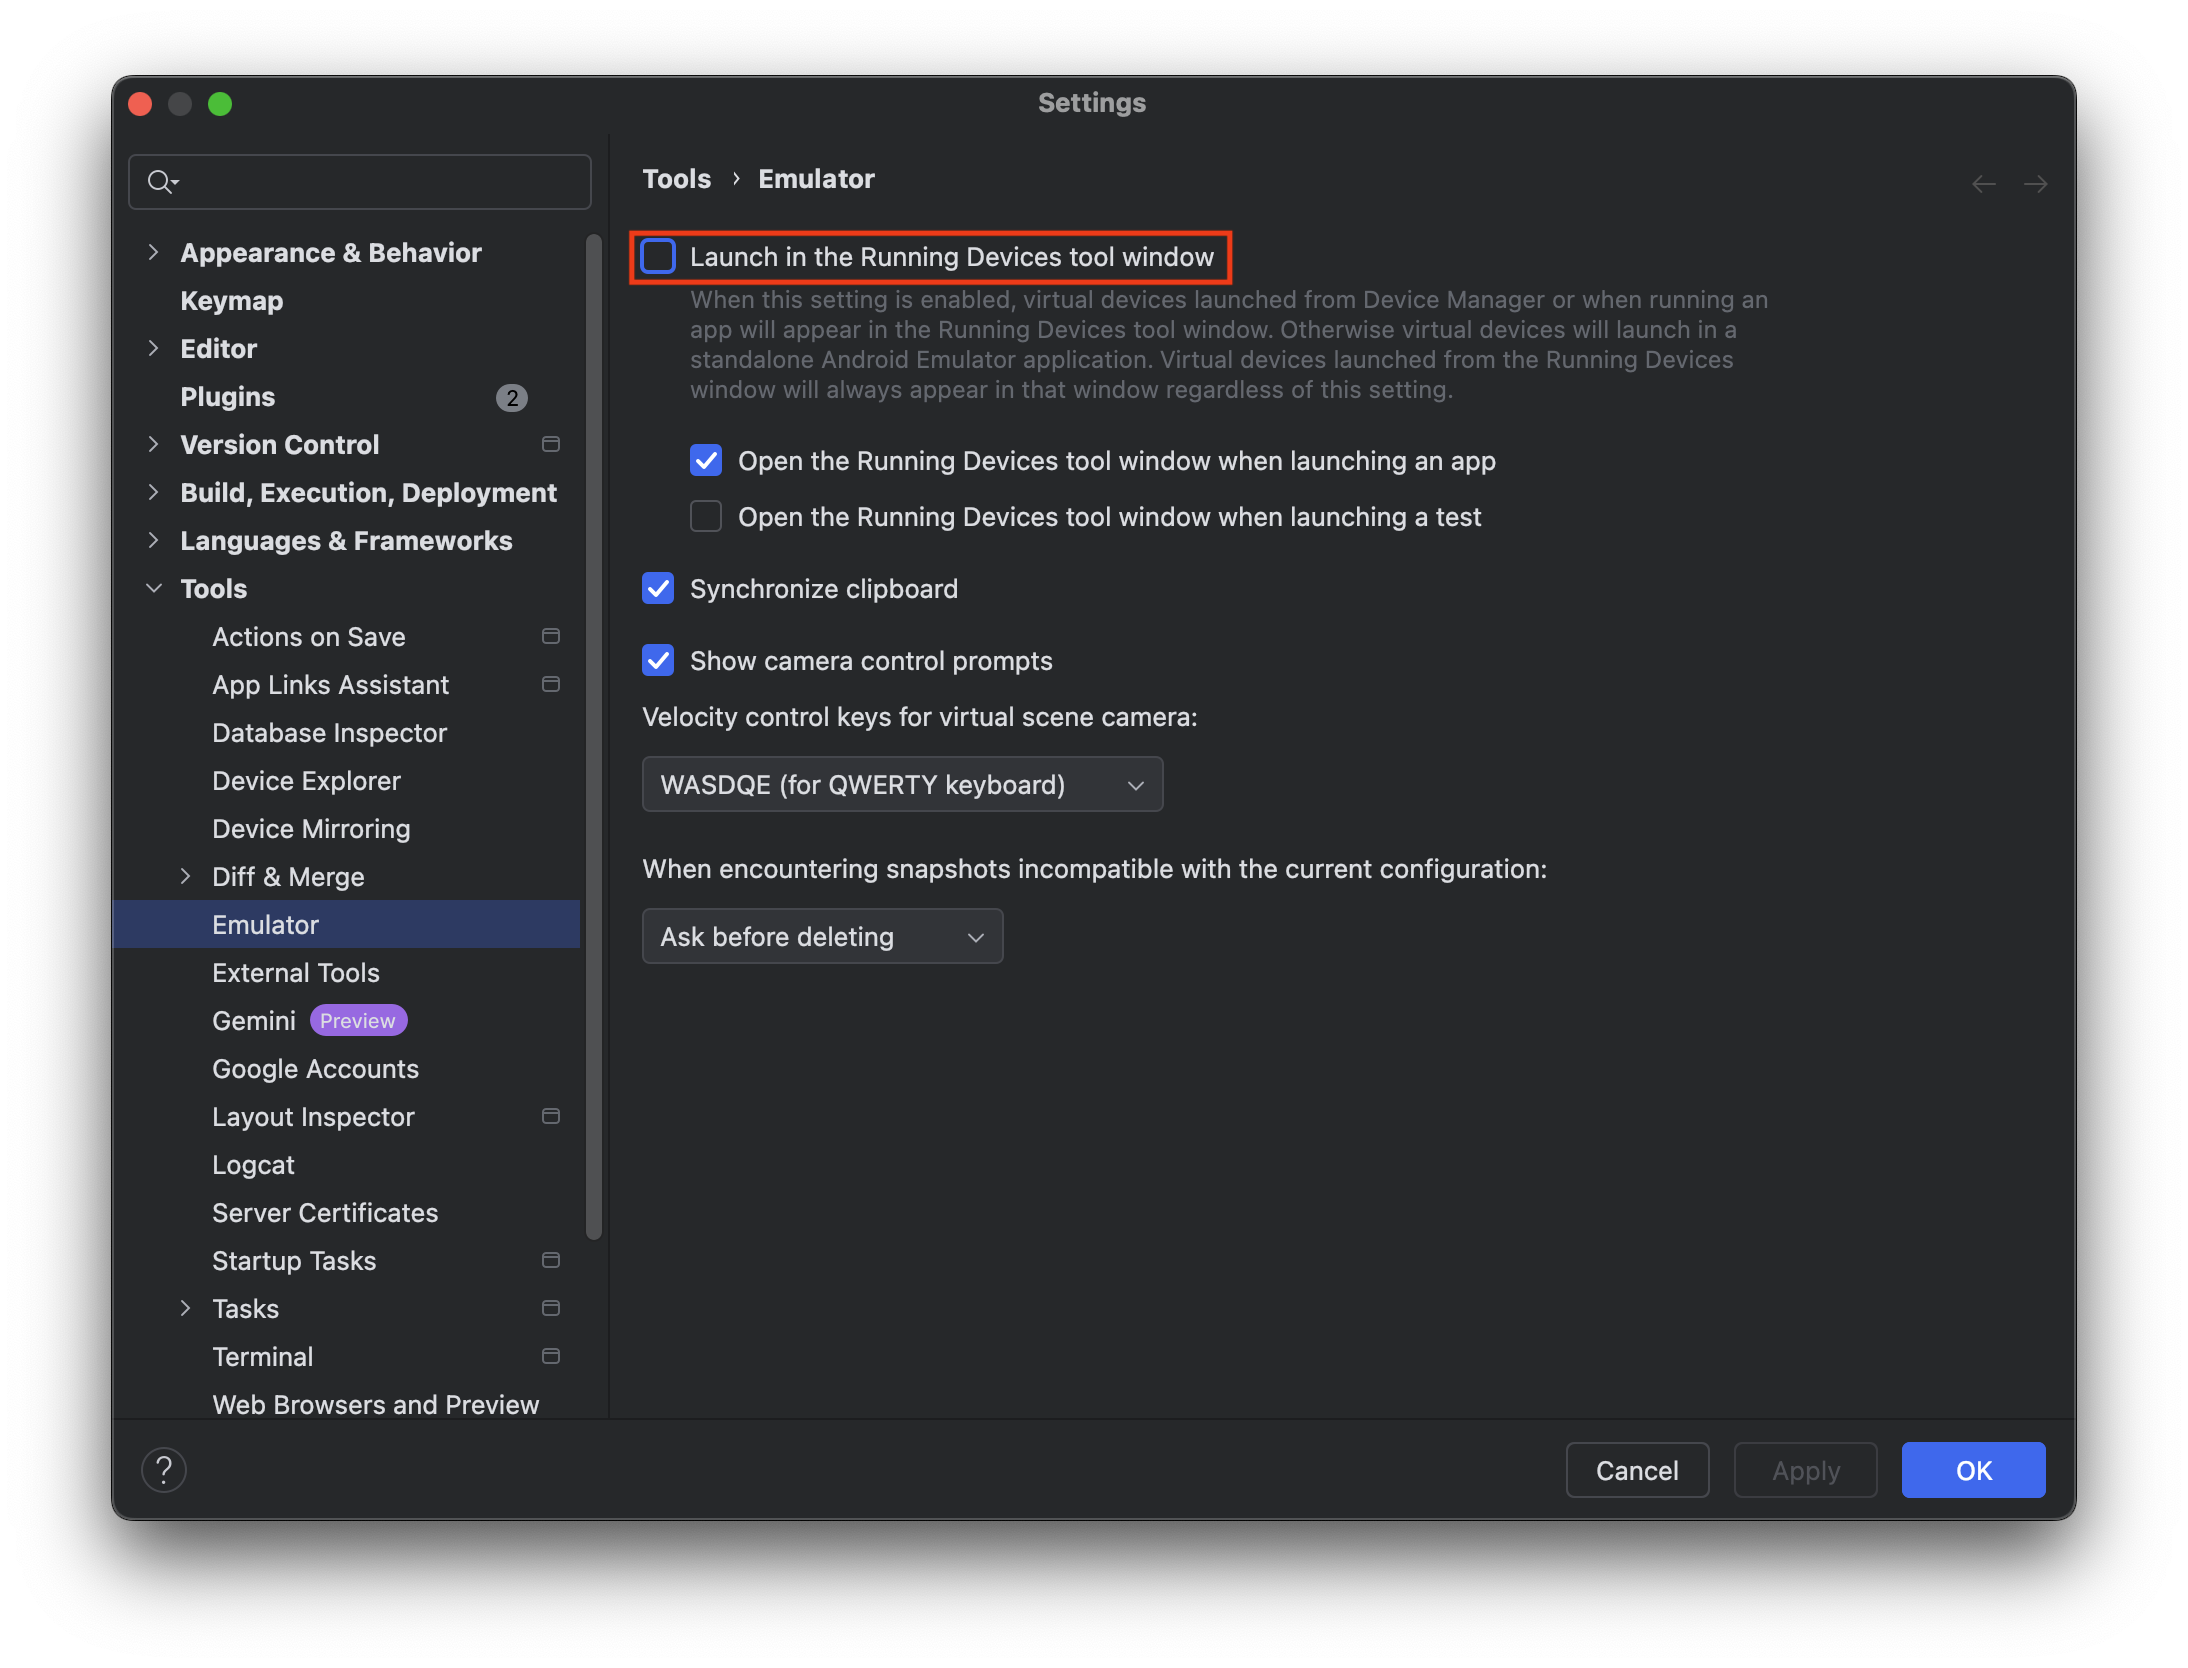Select Device Mirroring in the Tools list

click(311, 829)
